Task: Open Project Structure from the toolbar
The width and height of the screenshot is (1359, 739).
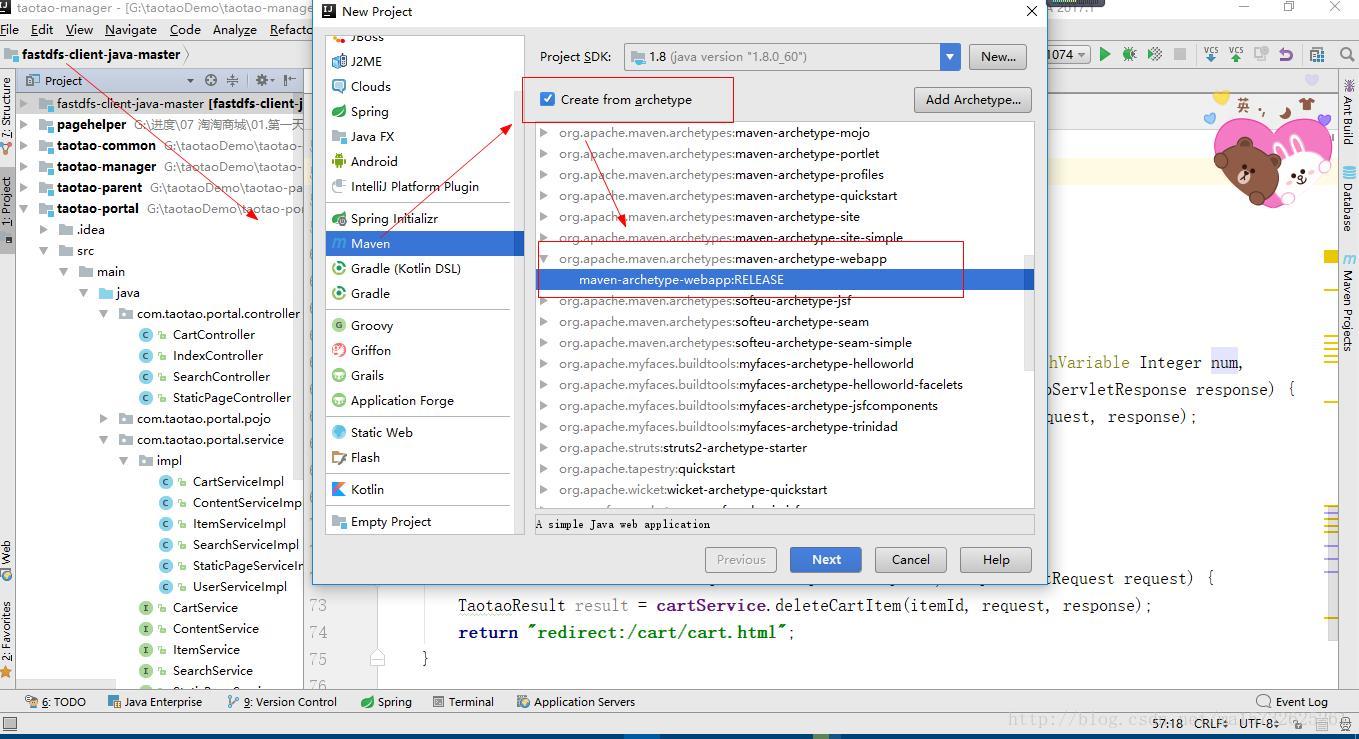Action: click(x=1317, y=55)
